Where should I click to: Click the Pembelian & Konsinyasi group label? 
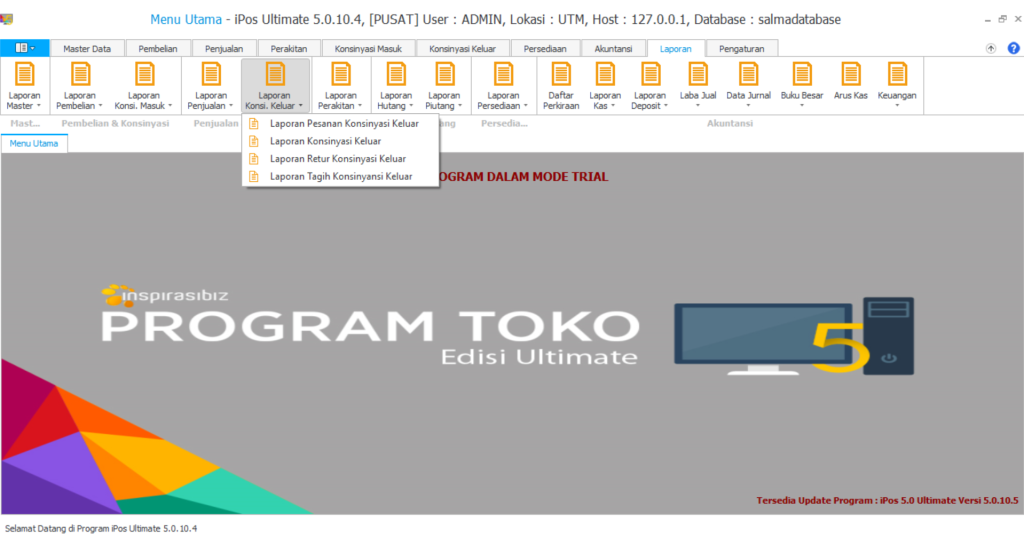pyautogui.click(x=115, y=123)
